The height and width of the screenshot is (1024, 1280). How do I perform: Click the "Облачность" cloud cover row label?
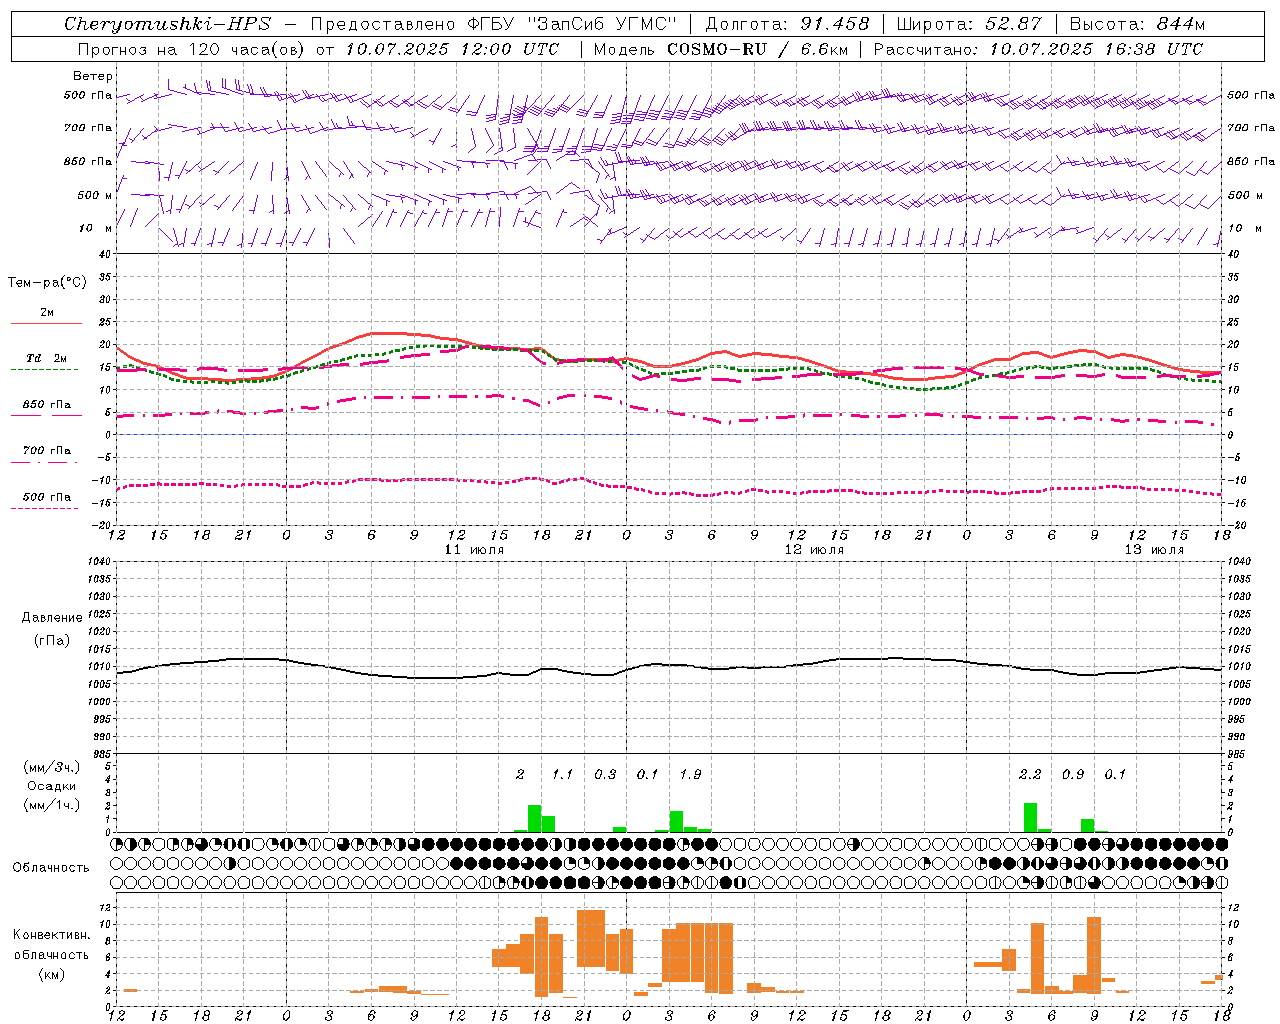tap(51, 868)
